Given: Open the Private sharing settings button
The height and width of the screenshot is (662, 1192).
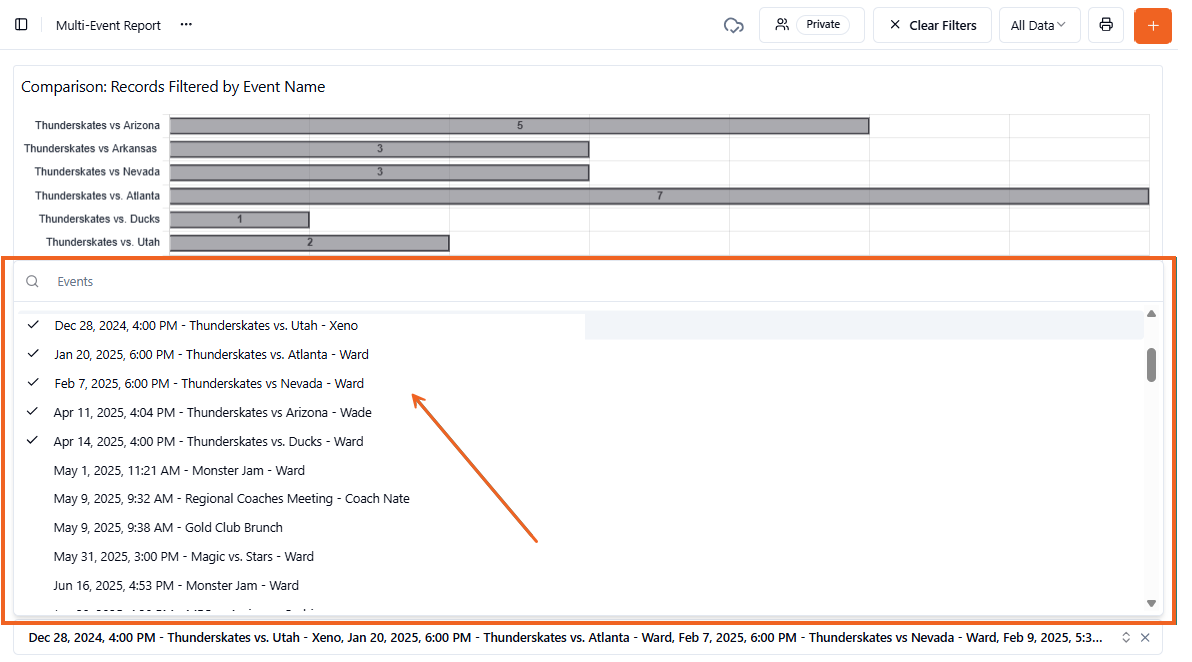Looking at the screenshot, I should (x=811, y=25).
